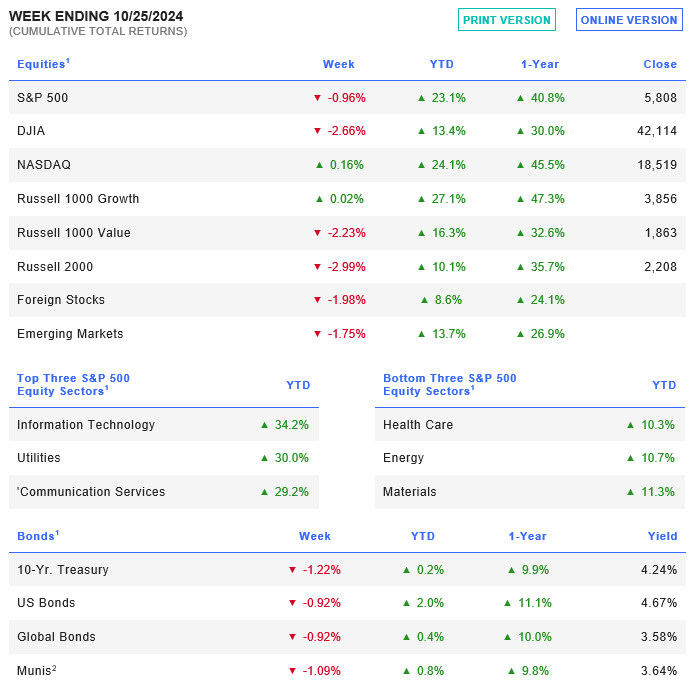Select Munis yield 3.64%
697x693 pixels.
point(659,671)
